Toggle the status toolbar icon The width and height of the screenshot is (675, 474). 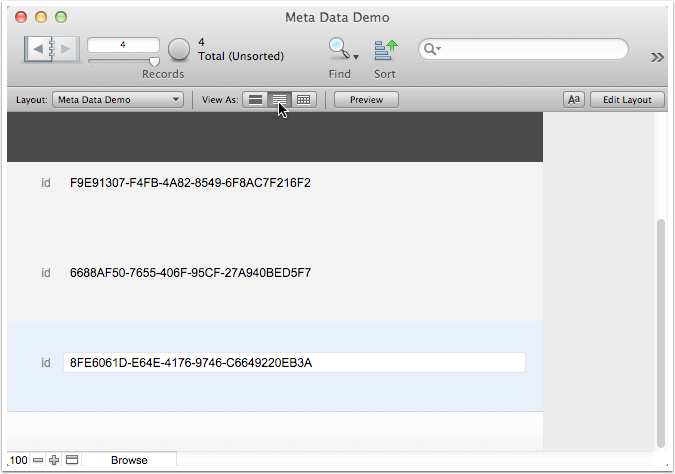pyautogui.click(x=72, y=460)
